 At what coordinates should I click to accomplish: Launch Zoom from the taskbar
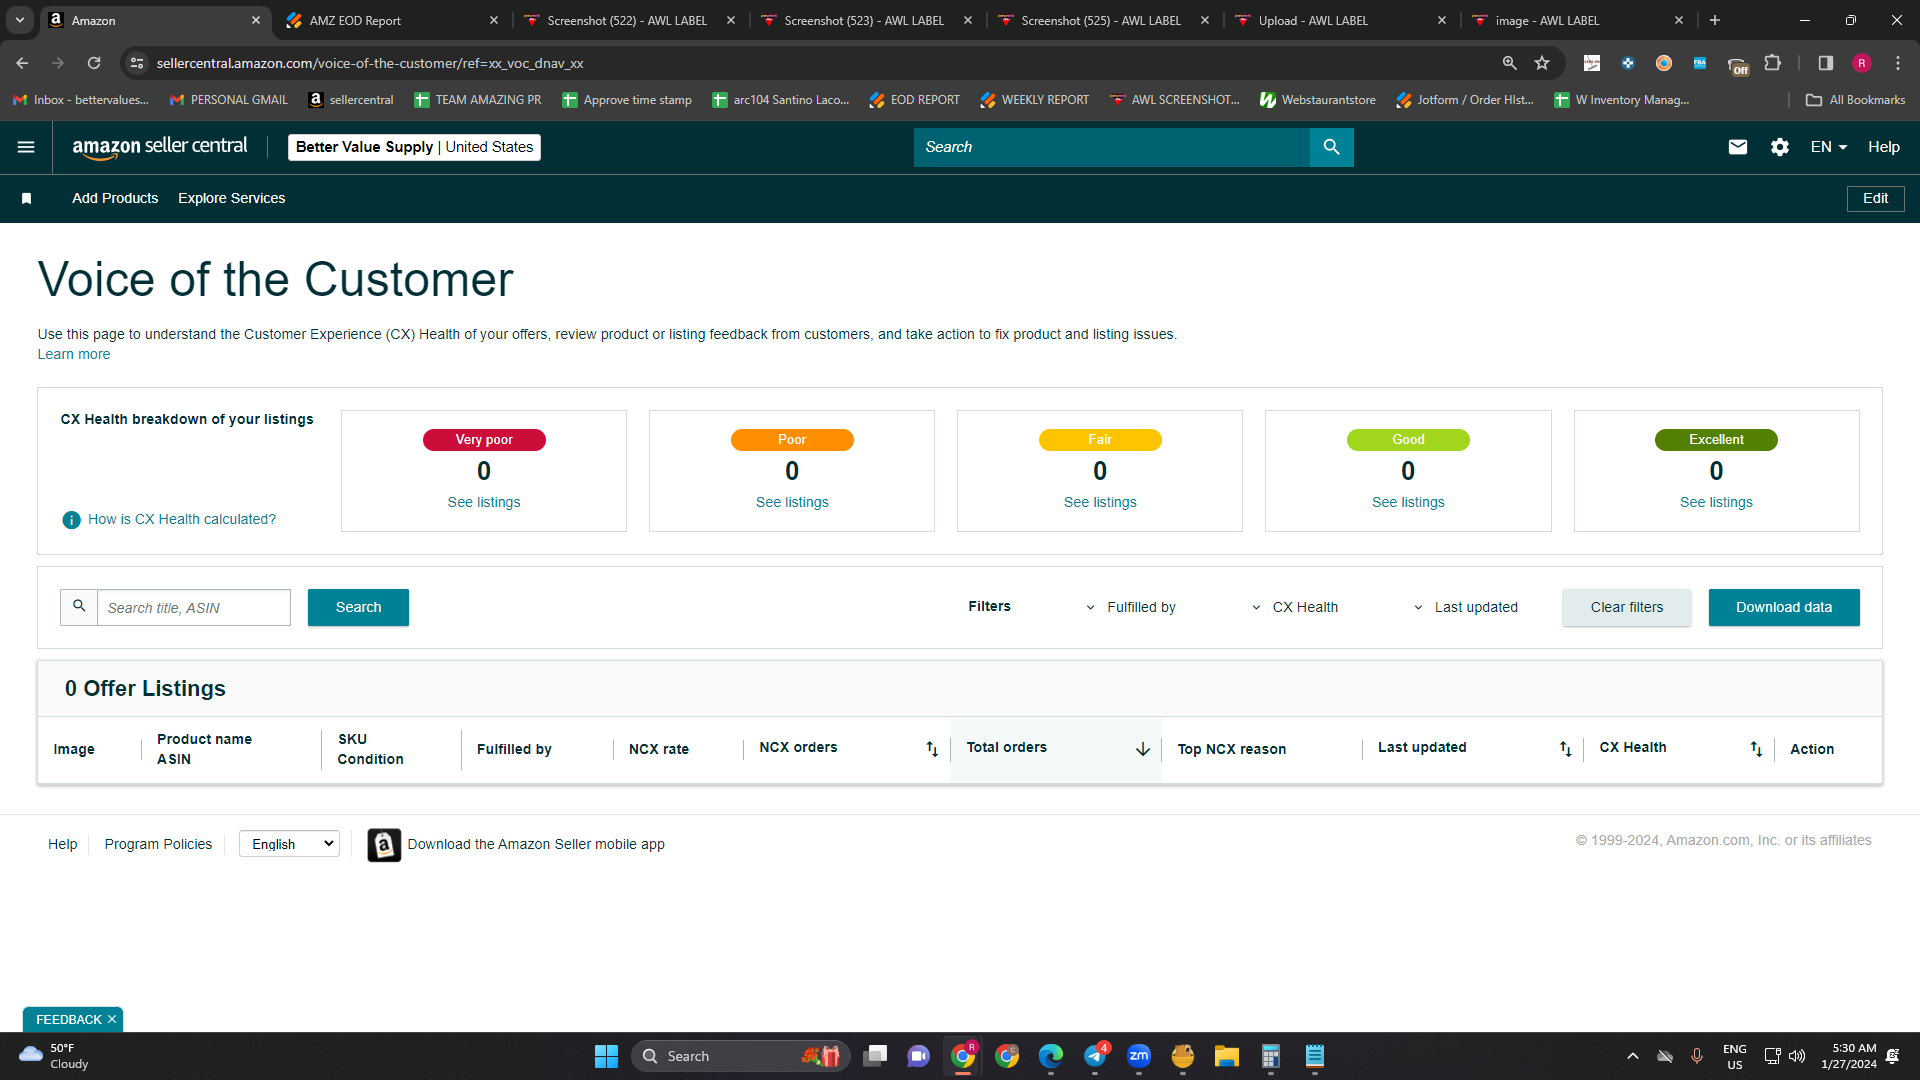pos(1139,1056)
